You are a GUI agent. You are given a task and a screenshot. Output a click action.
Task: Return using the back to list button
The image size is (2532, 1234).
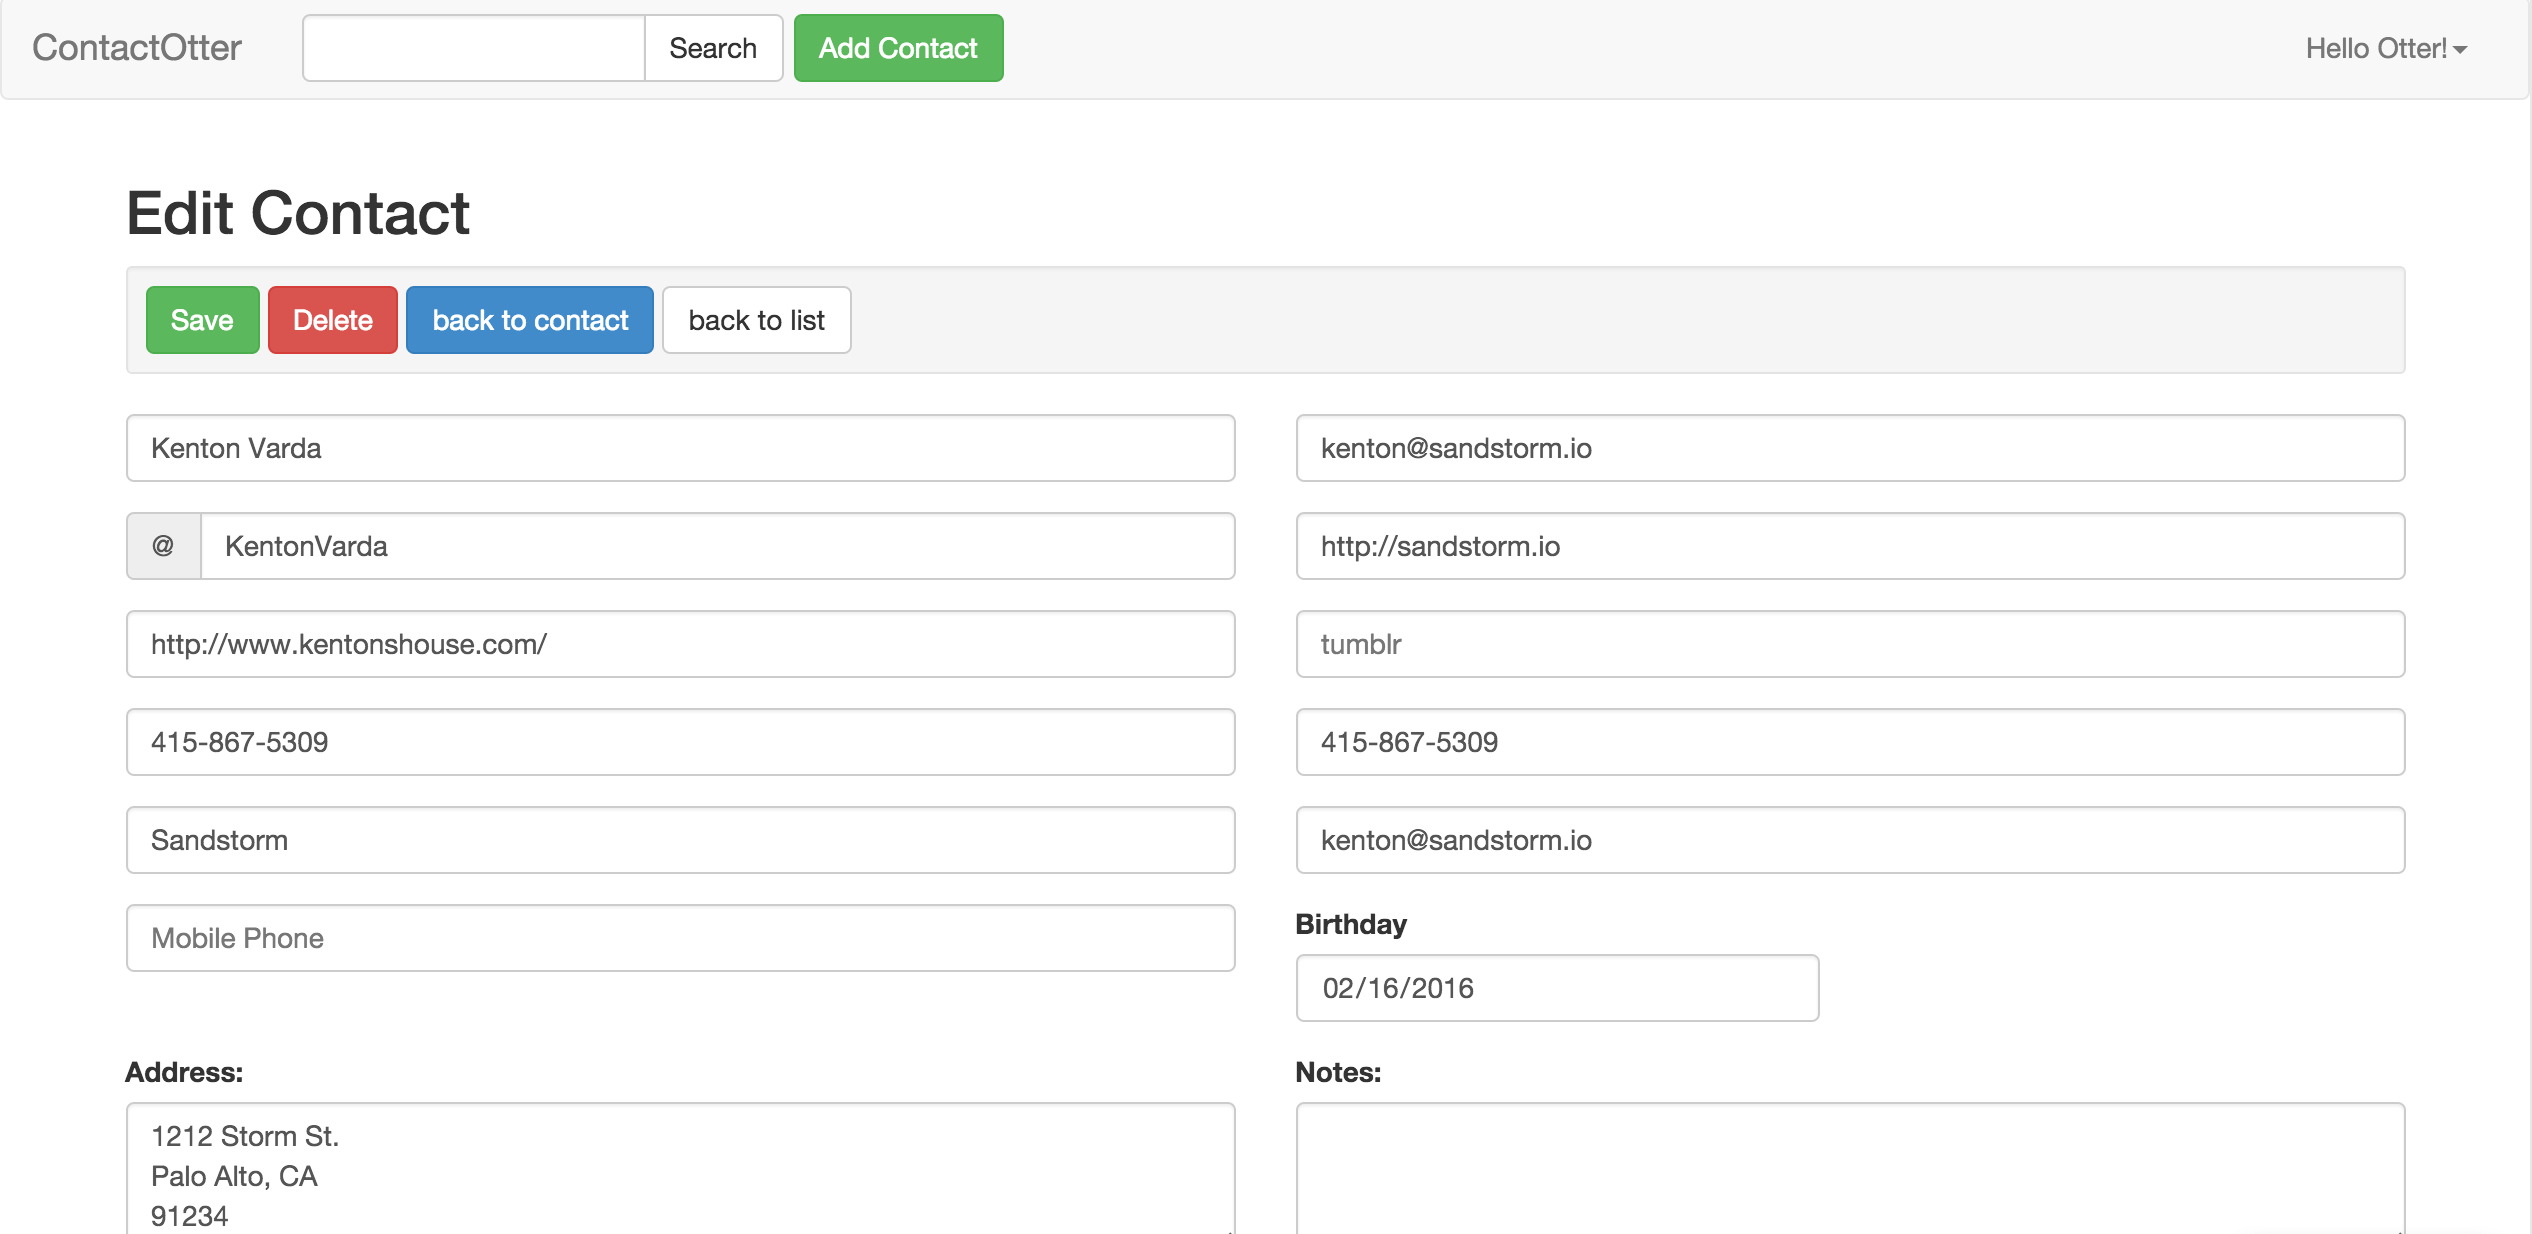(x=757, y=320)
